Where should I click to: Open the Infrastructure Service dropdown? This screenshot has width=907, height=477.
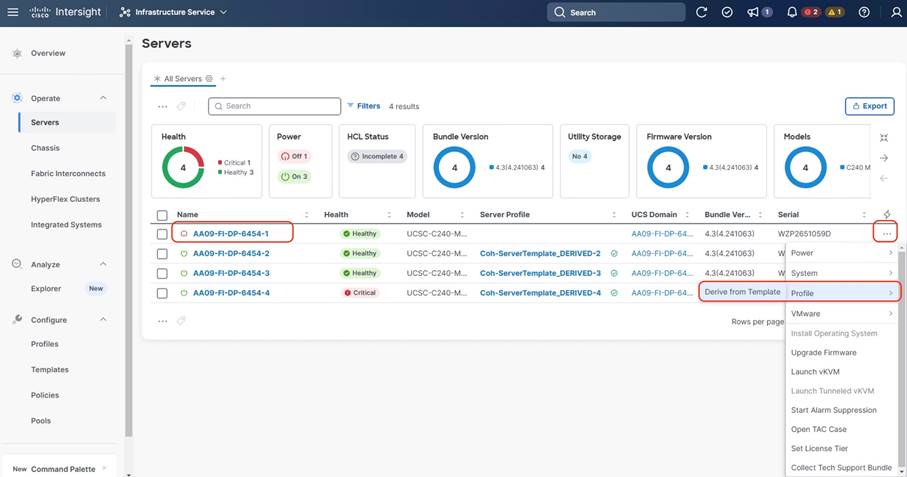click(173, 12)
